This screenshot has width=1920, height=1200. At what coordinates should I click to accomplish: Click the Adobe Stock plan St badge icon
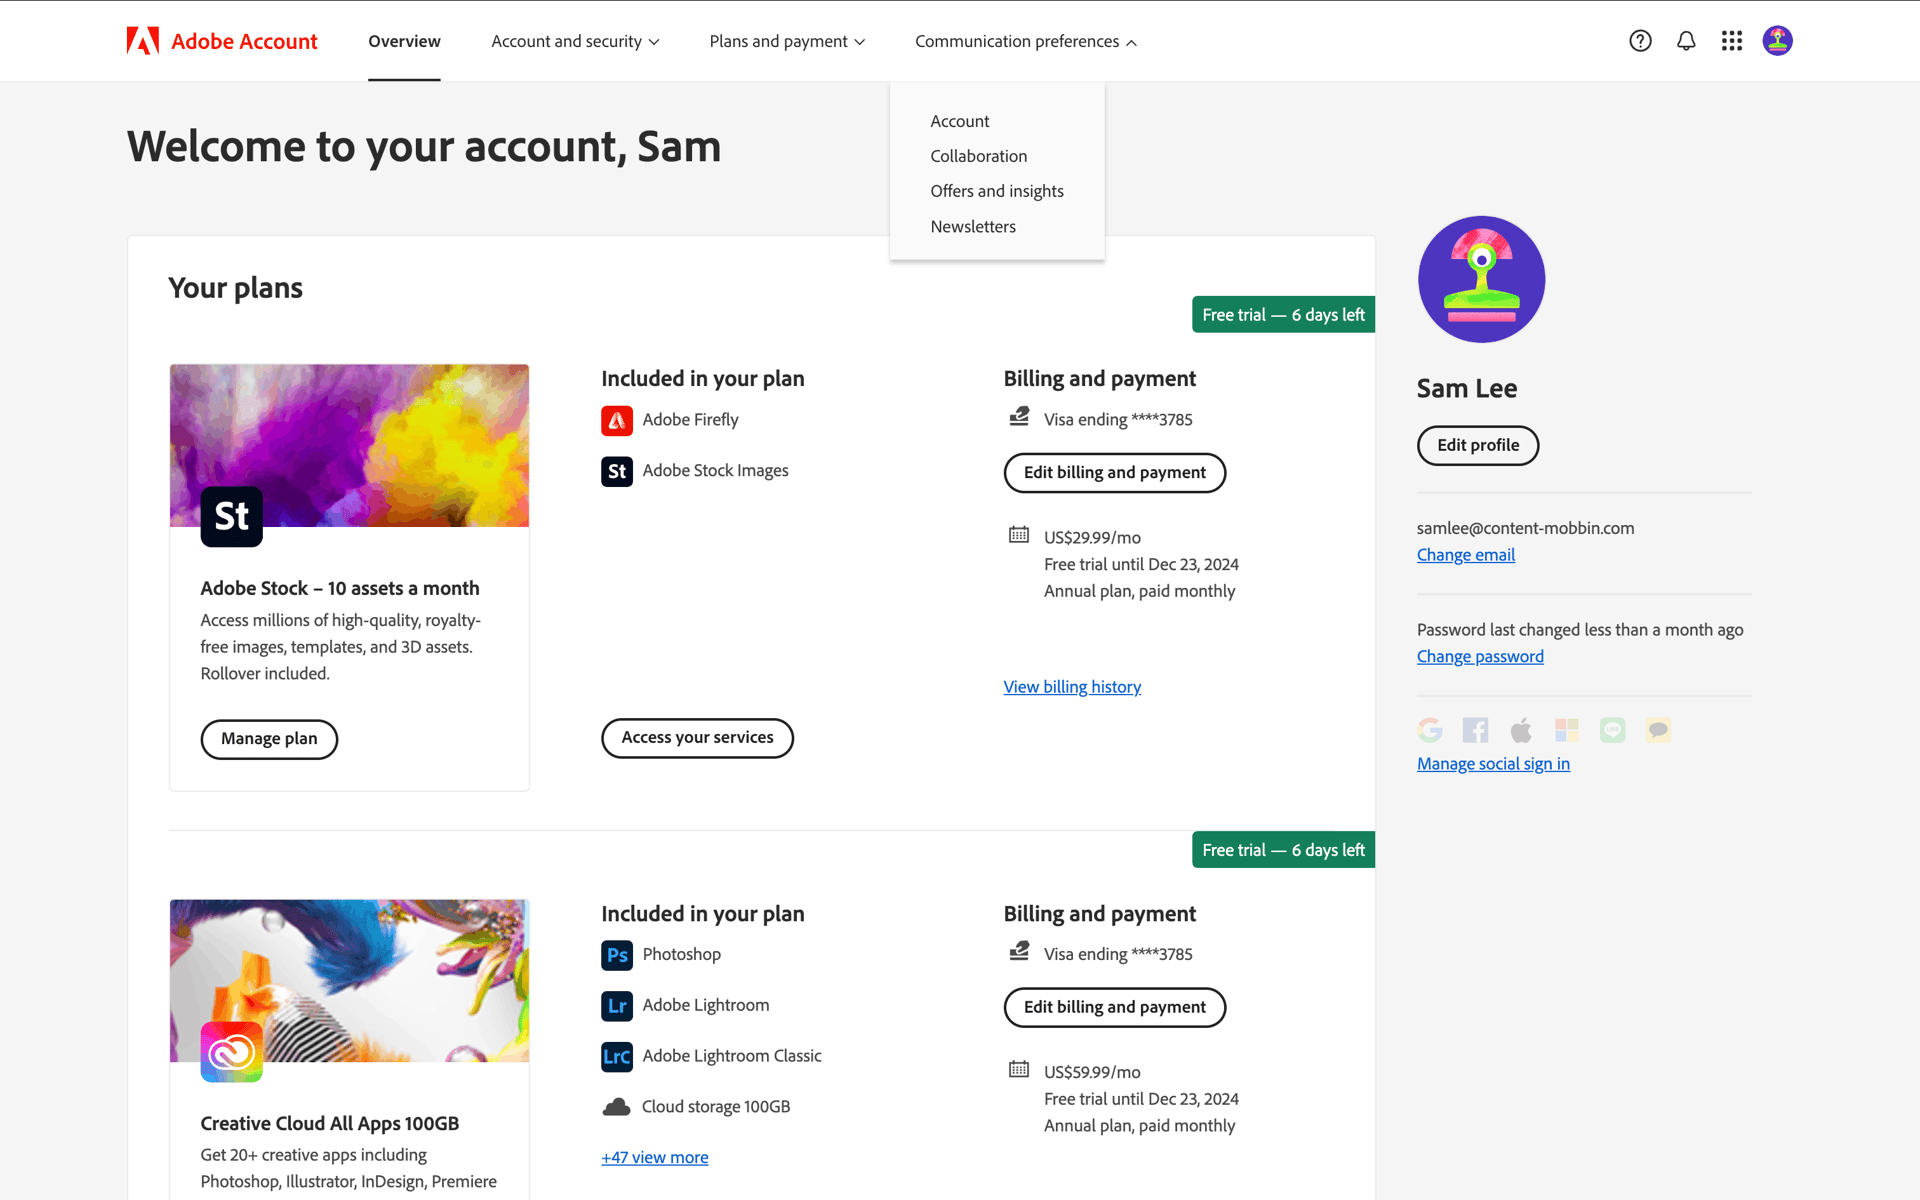click(x=232, y=517)
